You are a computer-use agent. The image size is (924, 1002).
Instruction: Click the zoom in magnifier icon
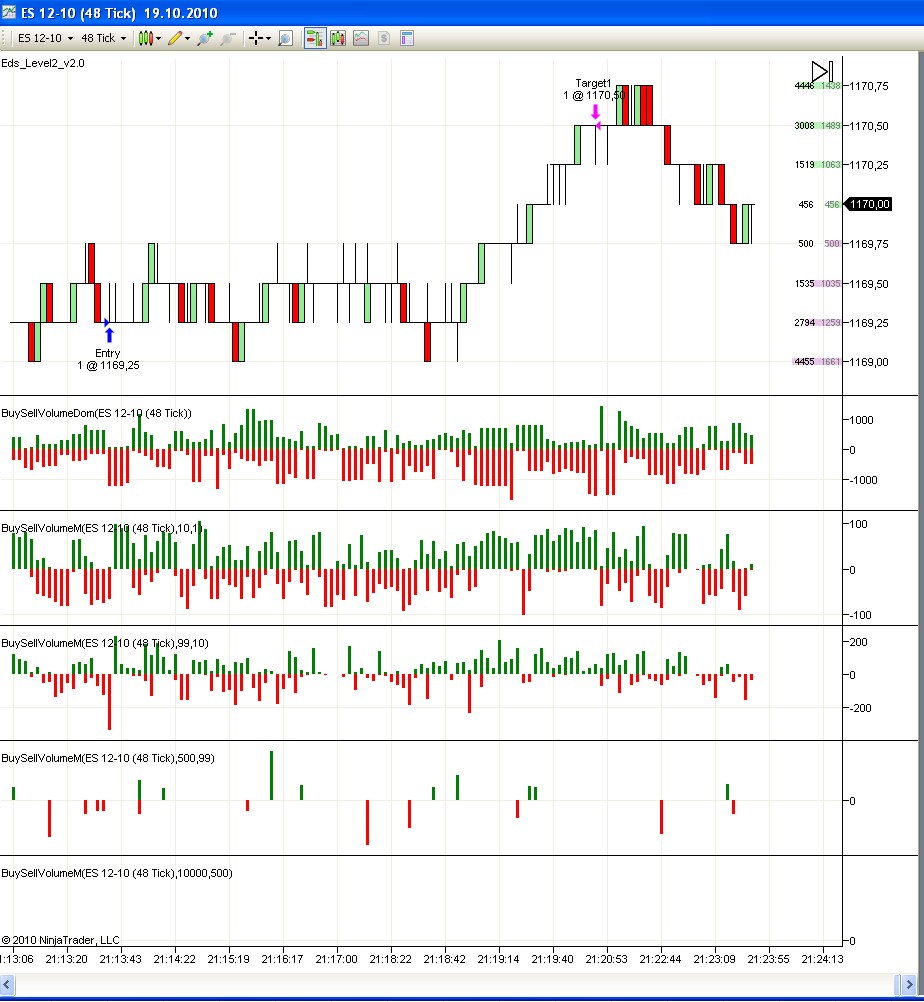205,39
